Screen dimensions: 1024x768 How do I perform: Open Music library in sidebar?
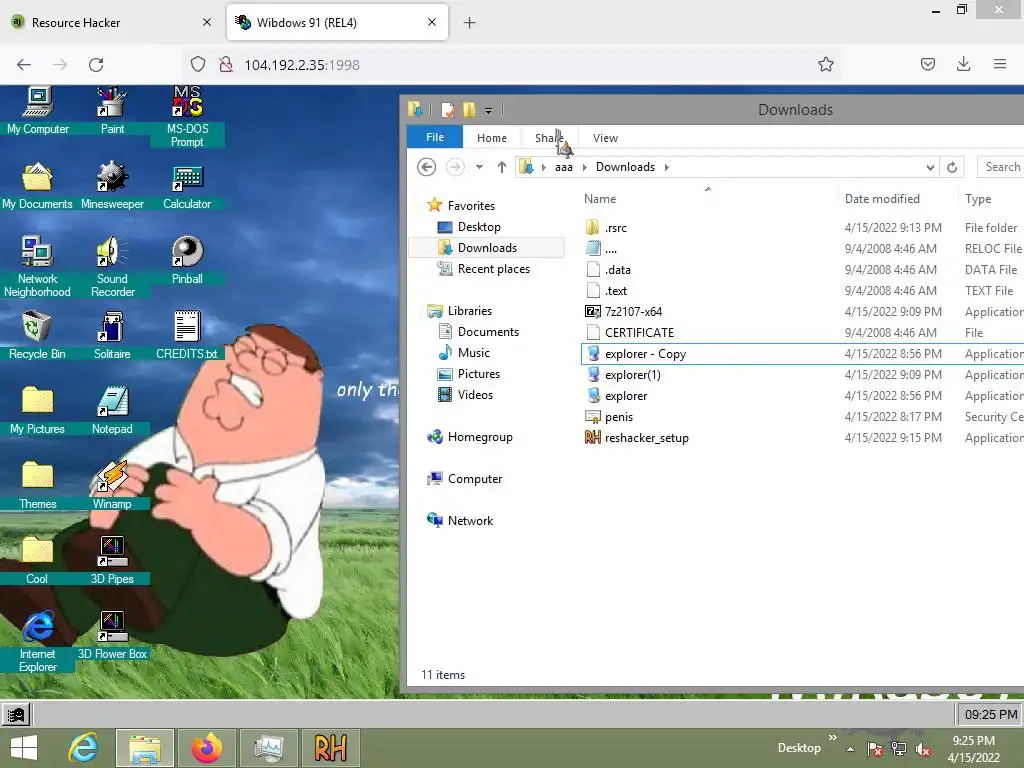pos(473,353)
